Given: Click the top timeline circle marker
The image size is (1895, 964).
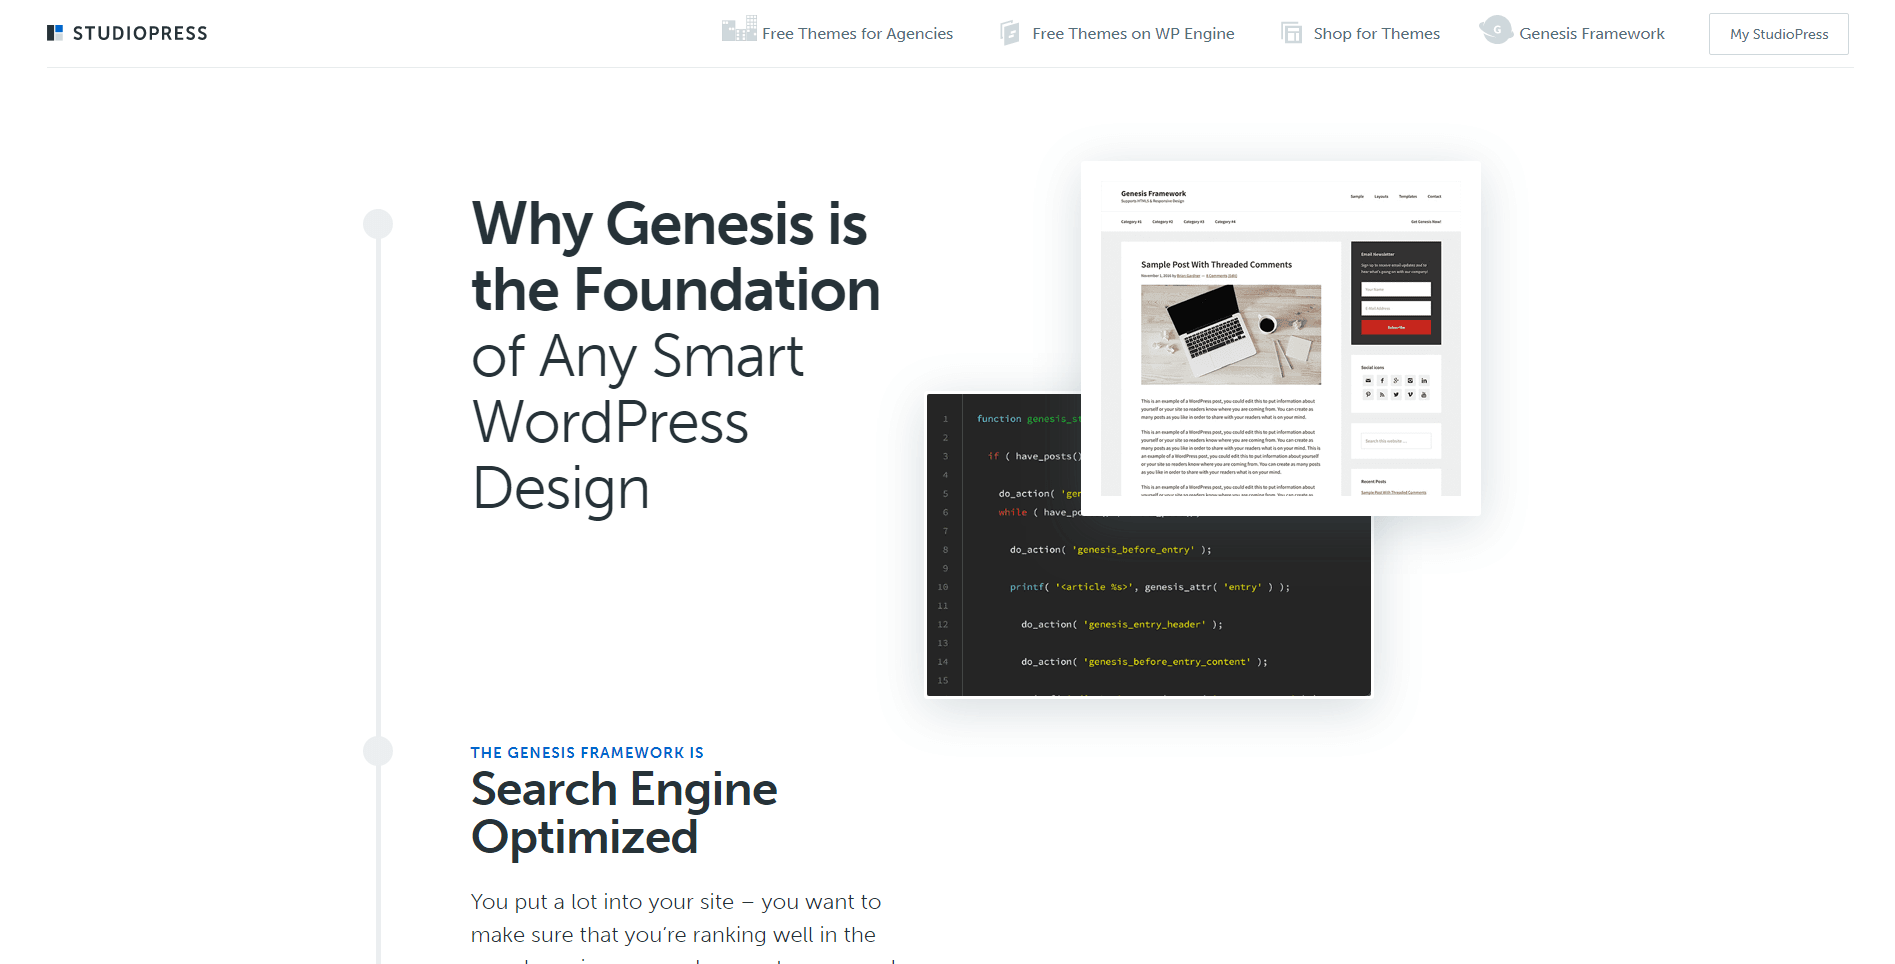Looking at the screenshot, I should [378, 224].
